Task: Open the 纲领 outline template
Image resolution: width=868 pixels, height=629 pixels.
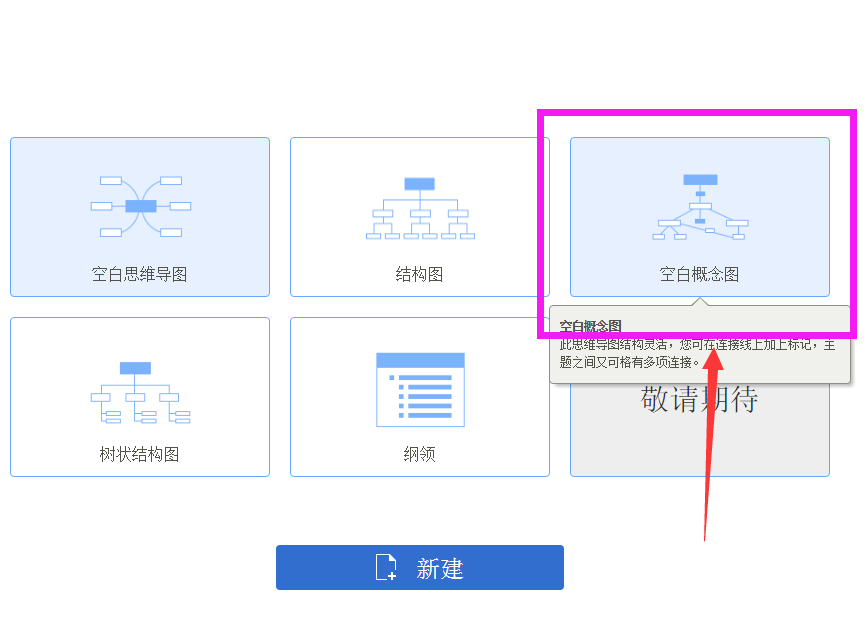Action: coord(419,396)
